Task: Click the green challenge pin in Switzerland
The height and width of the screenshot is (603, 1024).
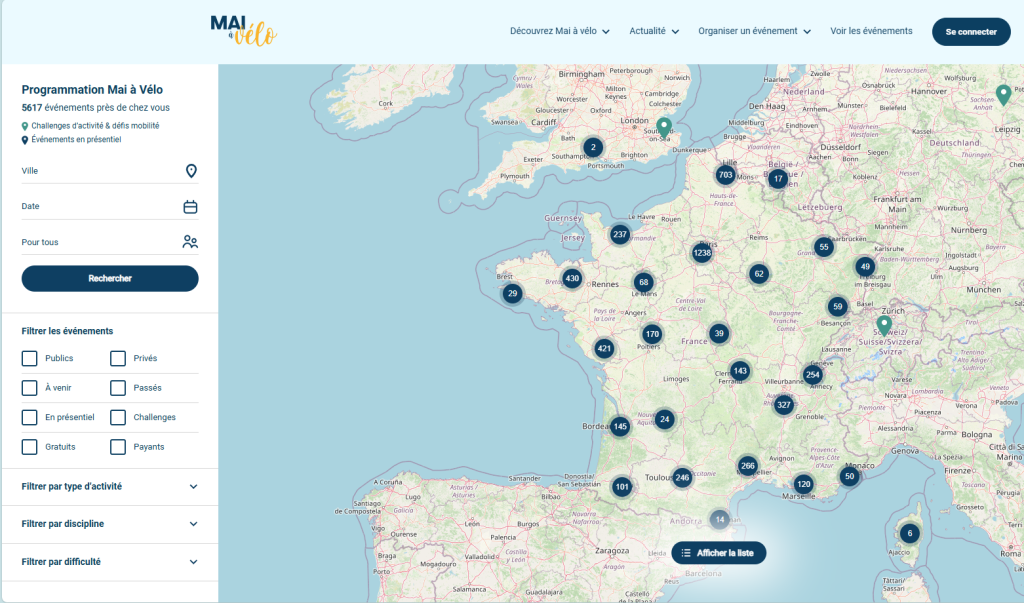Action: pyautogui.click(x=884, y=325)
